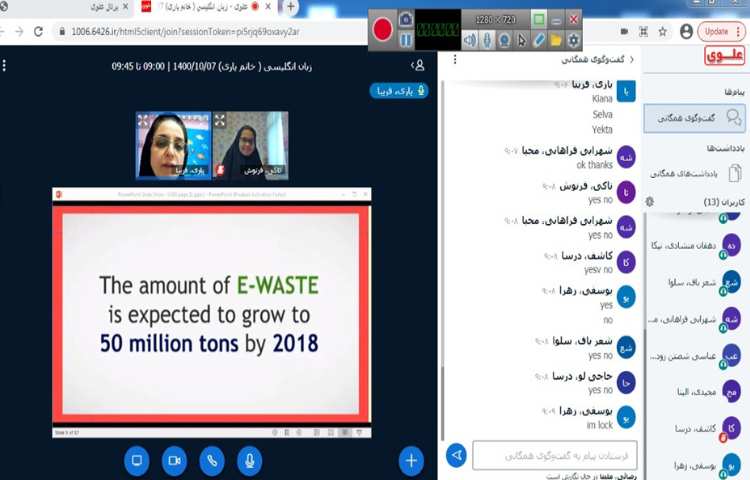Image resolution: width=750 pixels, height=480 pixels.
Task: Click chat sender name حاجی لو، درسا
Action: coord(582,376)
